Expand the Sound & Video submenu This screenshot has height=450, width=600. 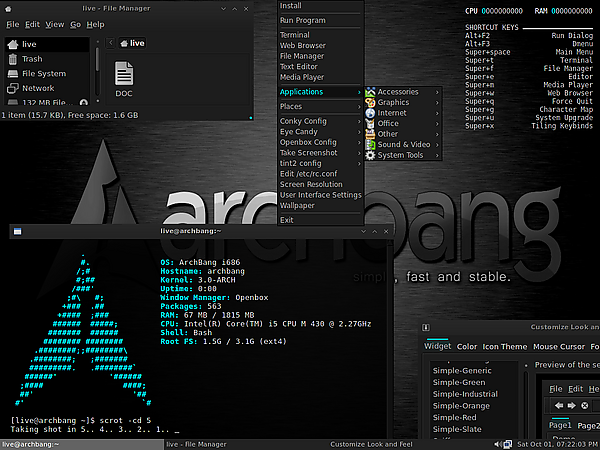coord(405,145)
